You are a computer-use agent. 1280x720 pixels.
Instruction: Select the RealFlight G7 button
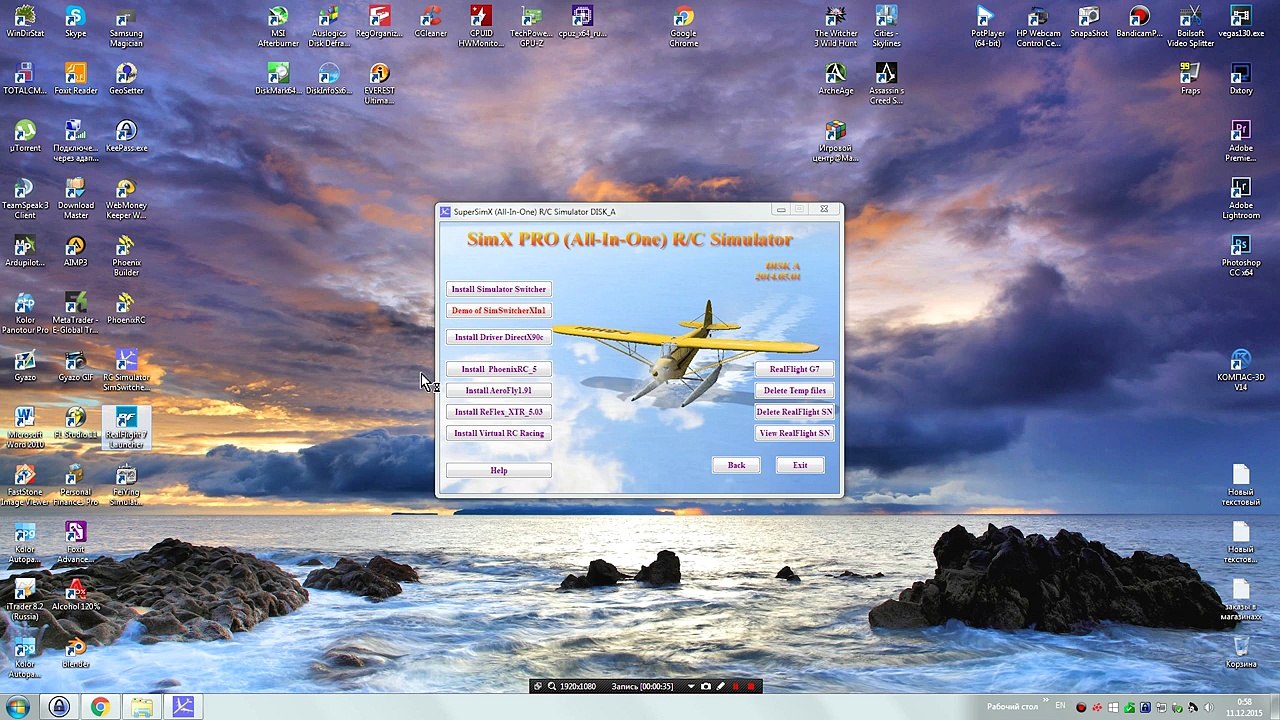pos(794,369)
